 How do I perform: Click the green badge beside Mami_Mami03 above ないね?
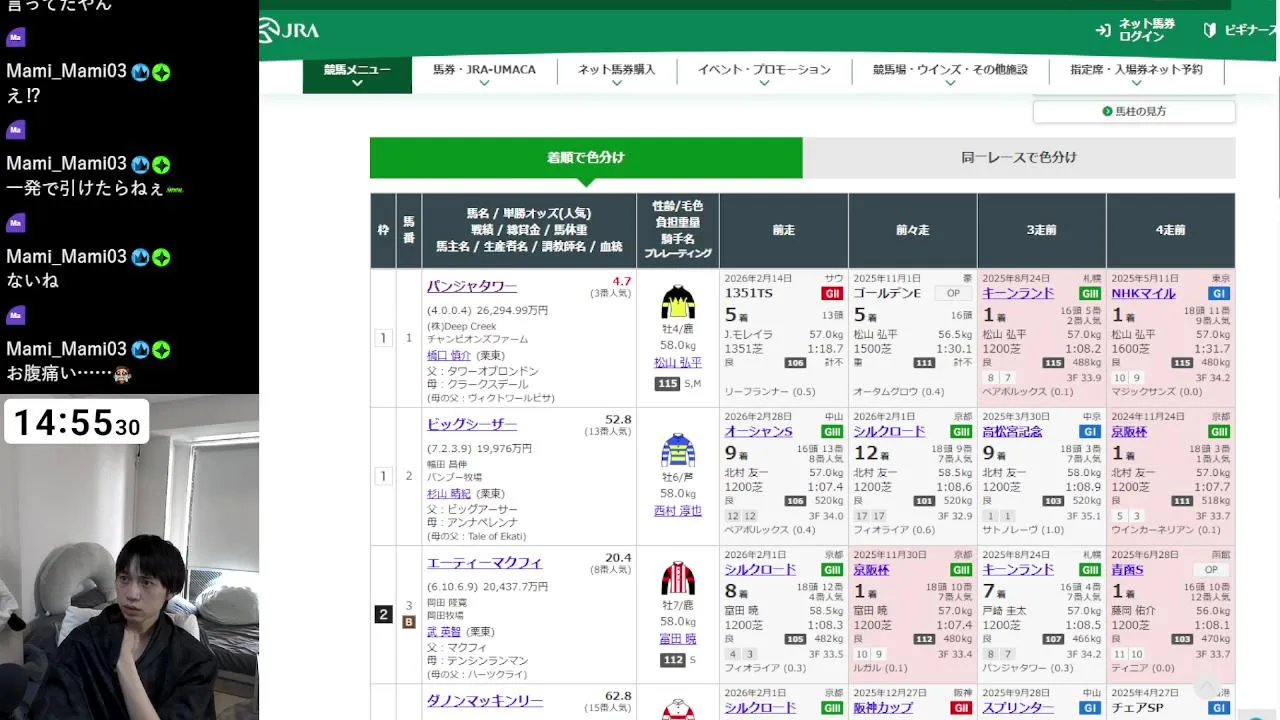(161, 257)
